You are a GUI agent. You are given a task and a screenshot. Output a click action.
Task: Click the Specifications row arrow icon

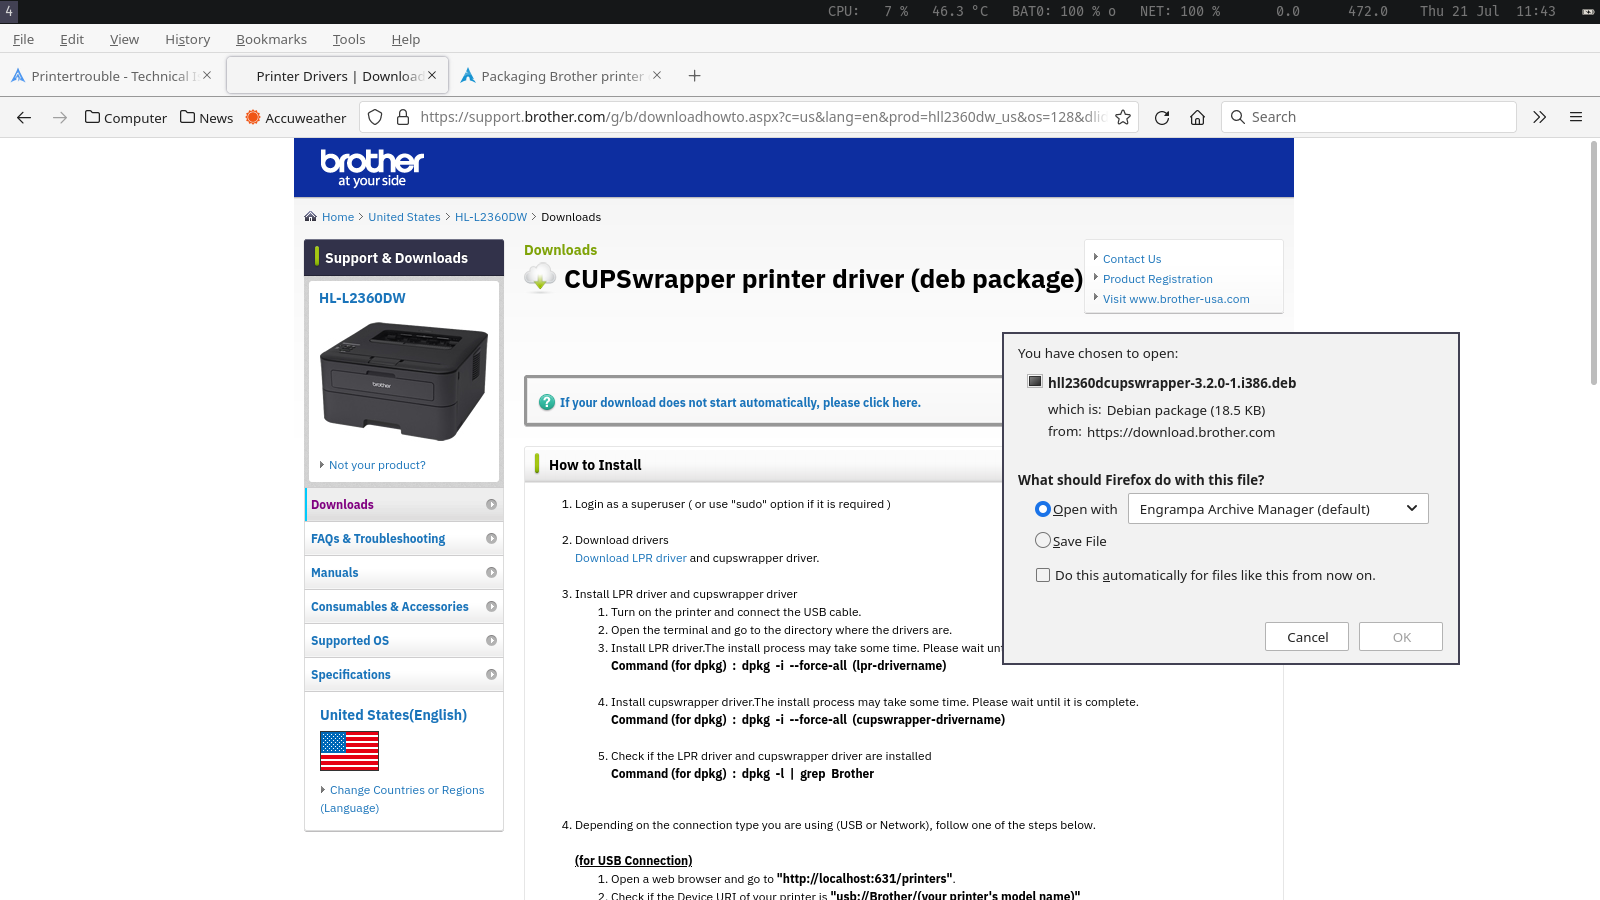coord(491,674)
